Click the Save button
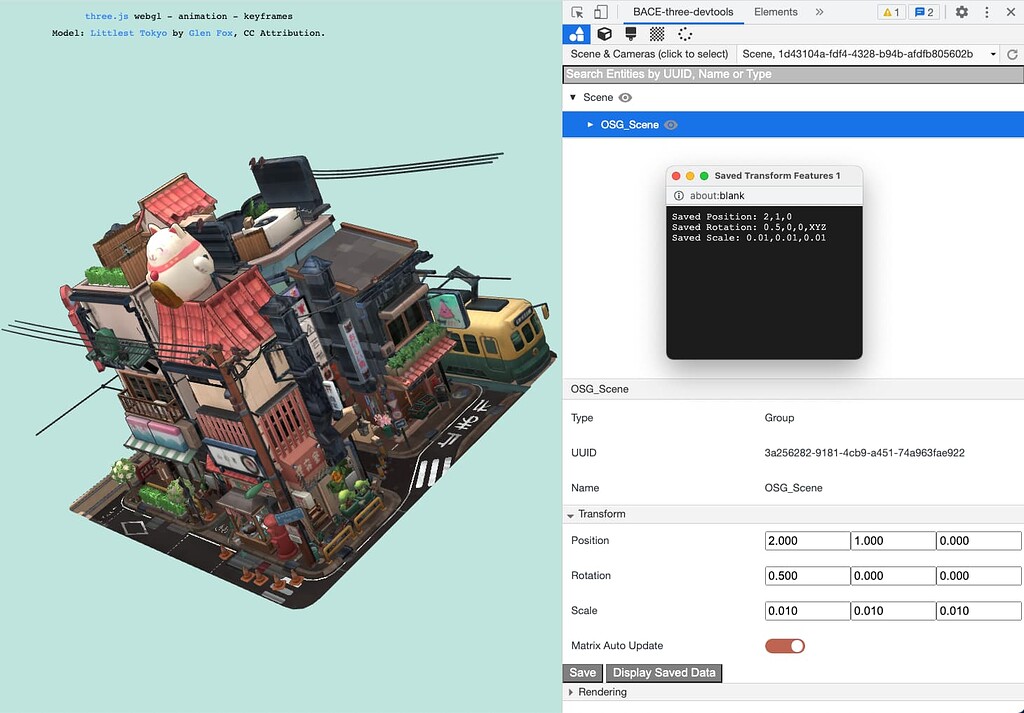This screenshot has height=713, width=1024. tap(582, 672)
